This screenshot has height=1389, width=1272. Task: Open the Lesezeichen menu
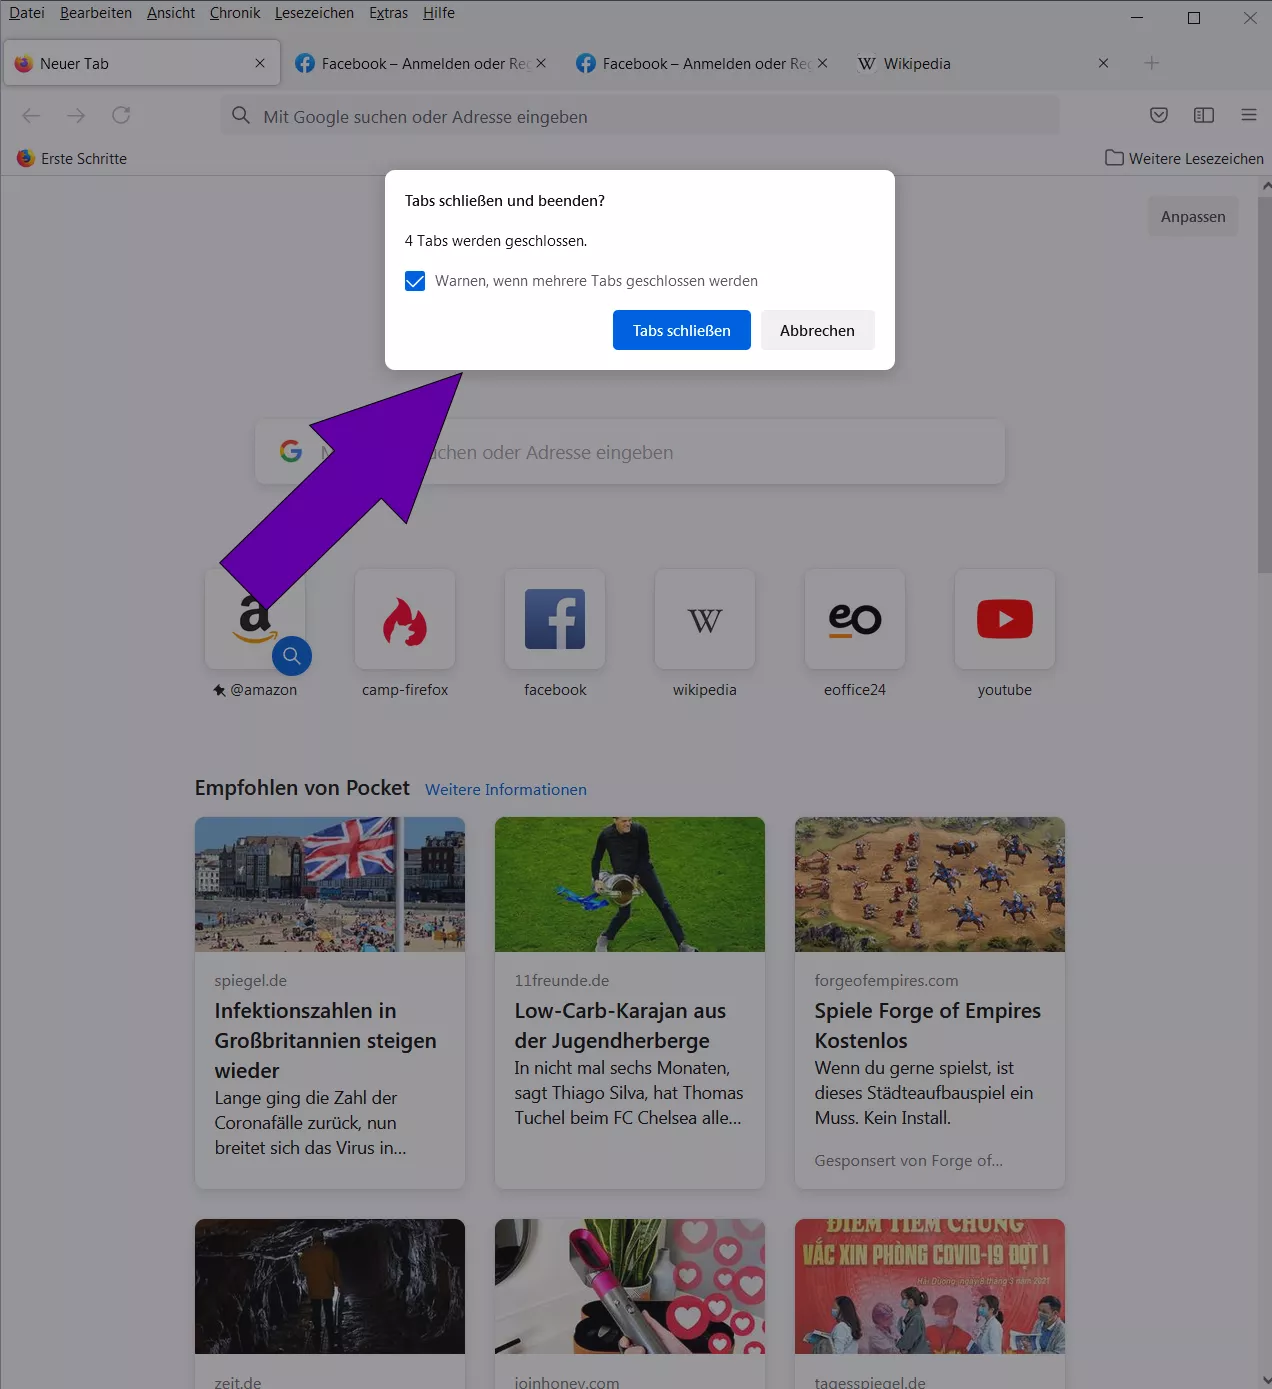pyautogui.click(x=314, y=13)
